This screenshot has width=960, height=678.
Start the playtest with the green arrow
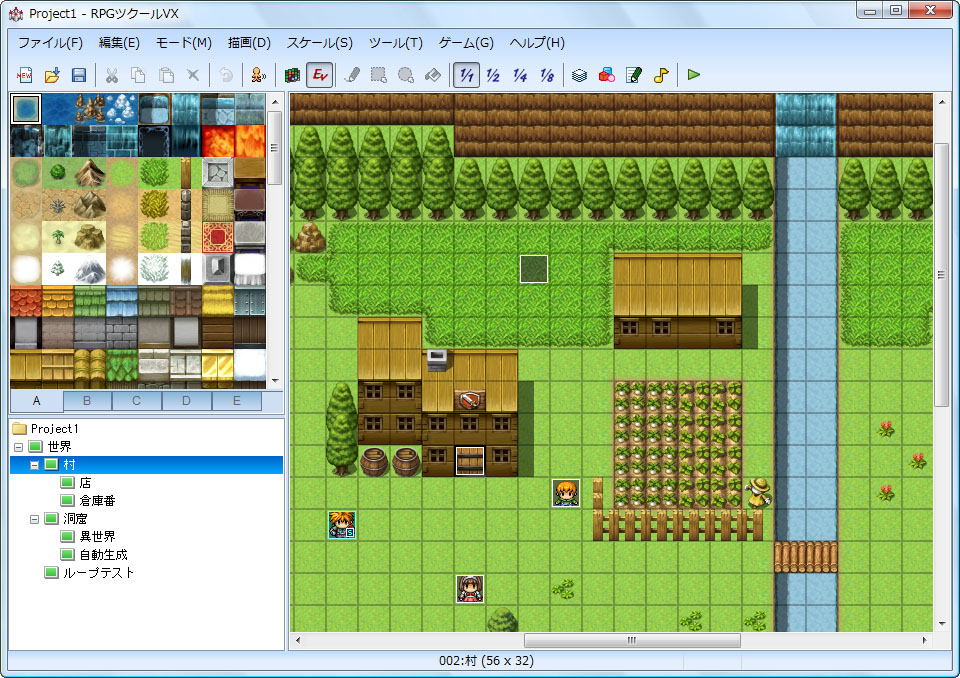point(693,74)
